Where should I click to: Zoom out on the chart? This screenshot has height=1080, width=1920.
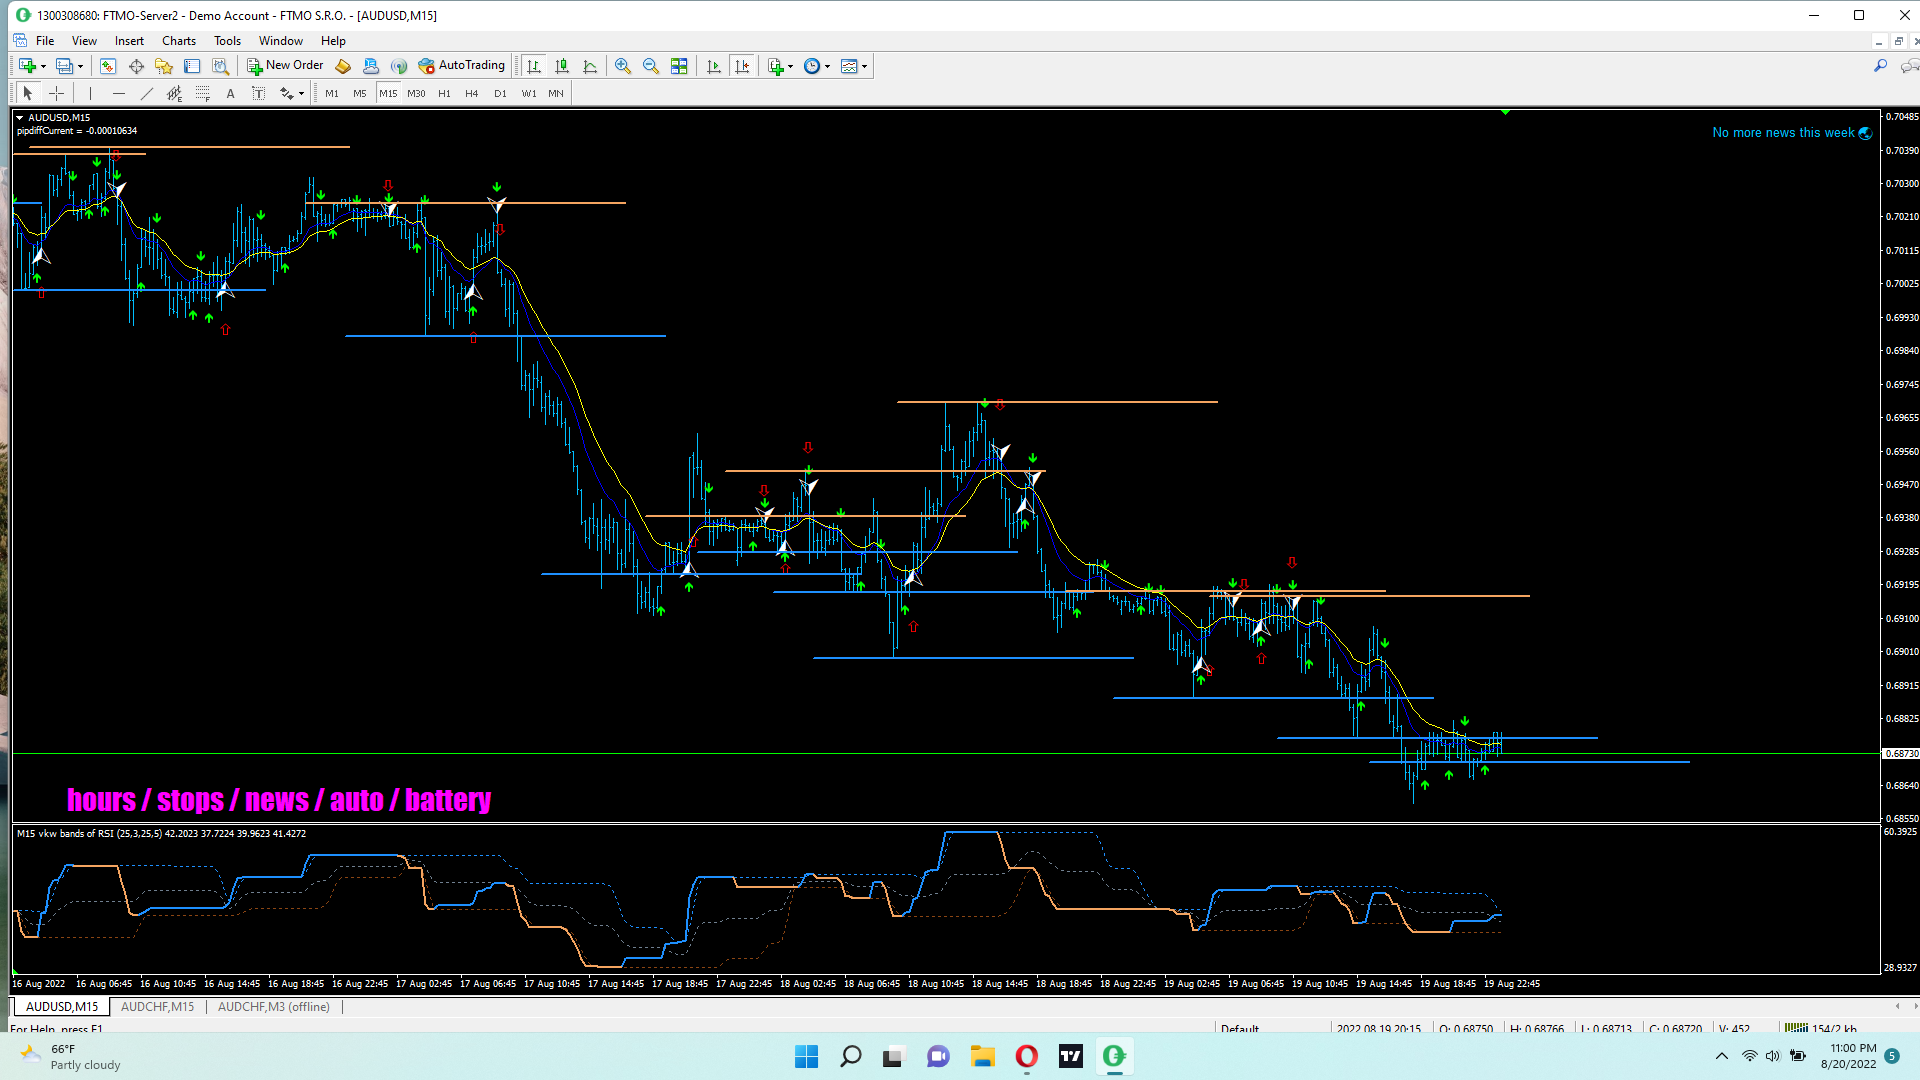[651, 66]
